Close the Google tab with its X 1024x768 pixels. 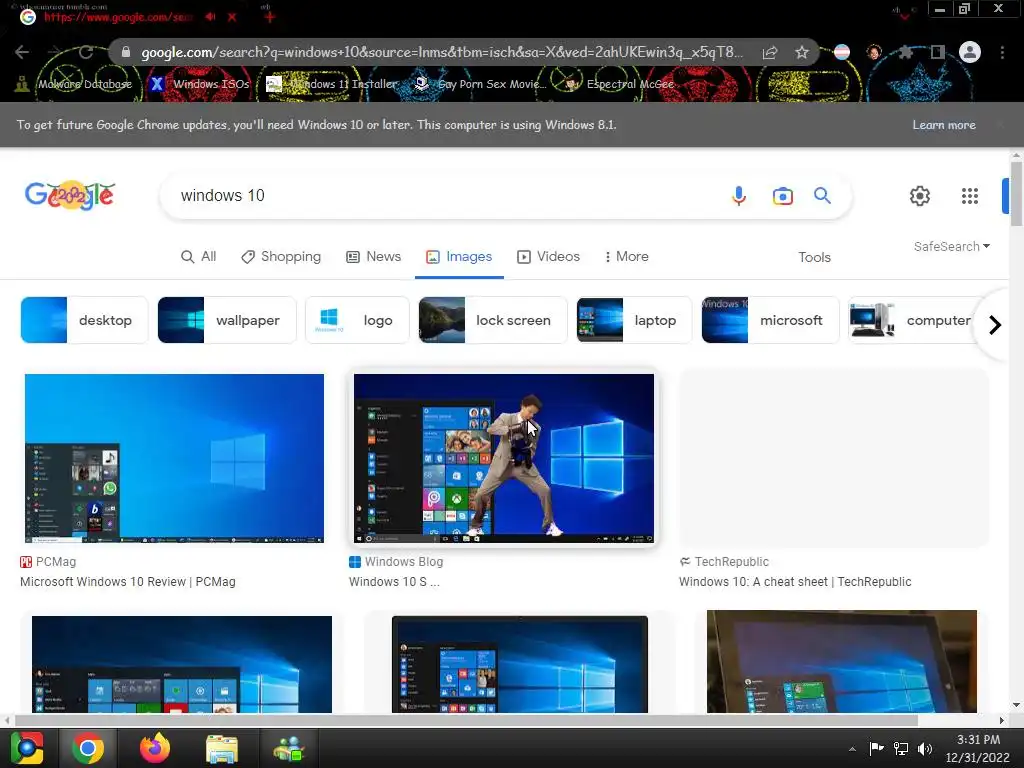point(232,17)
